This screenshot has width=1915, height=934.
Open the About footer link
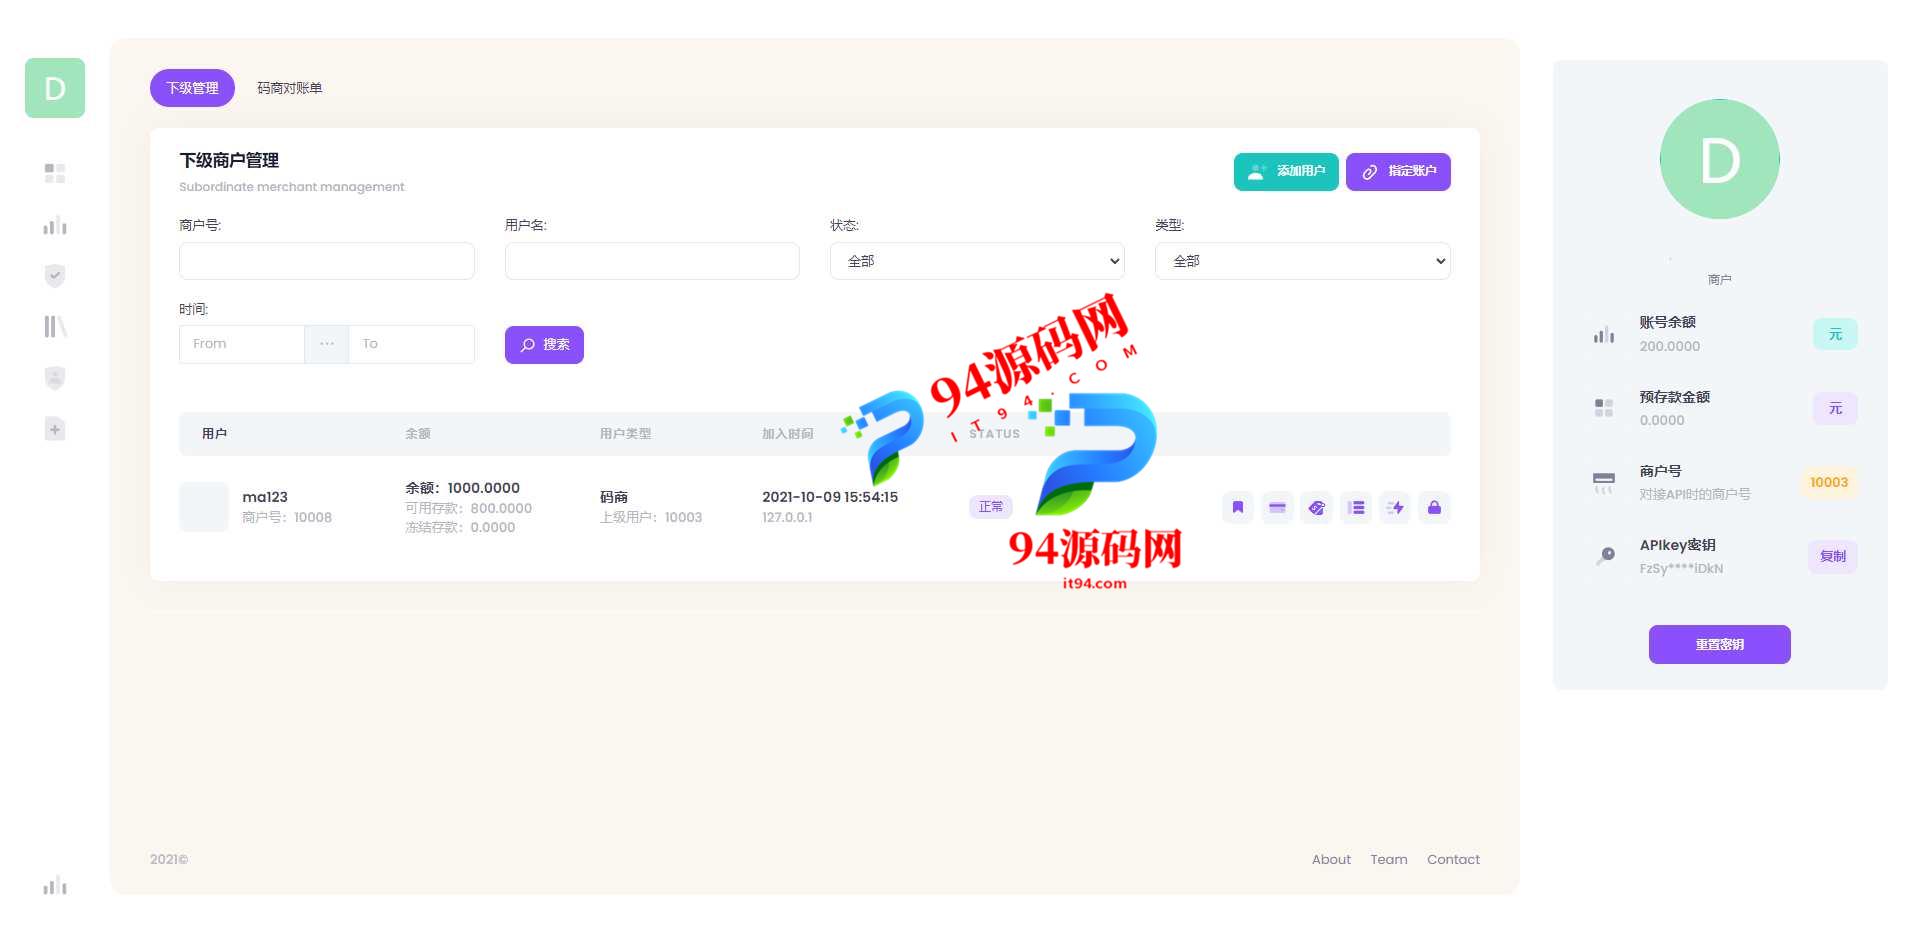1331,859
